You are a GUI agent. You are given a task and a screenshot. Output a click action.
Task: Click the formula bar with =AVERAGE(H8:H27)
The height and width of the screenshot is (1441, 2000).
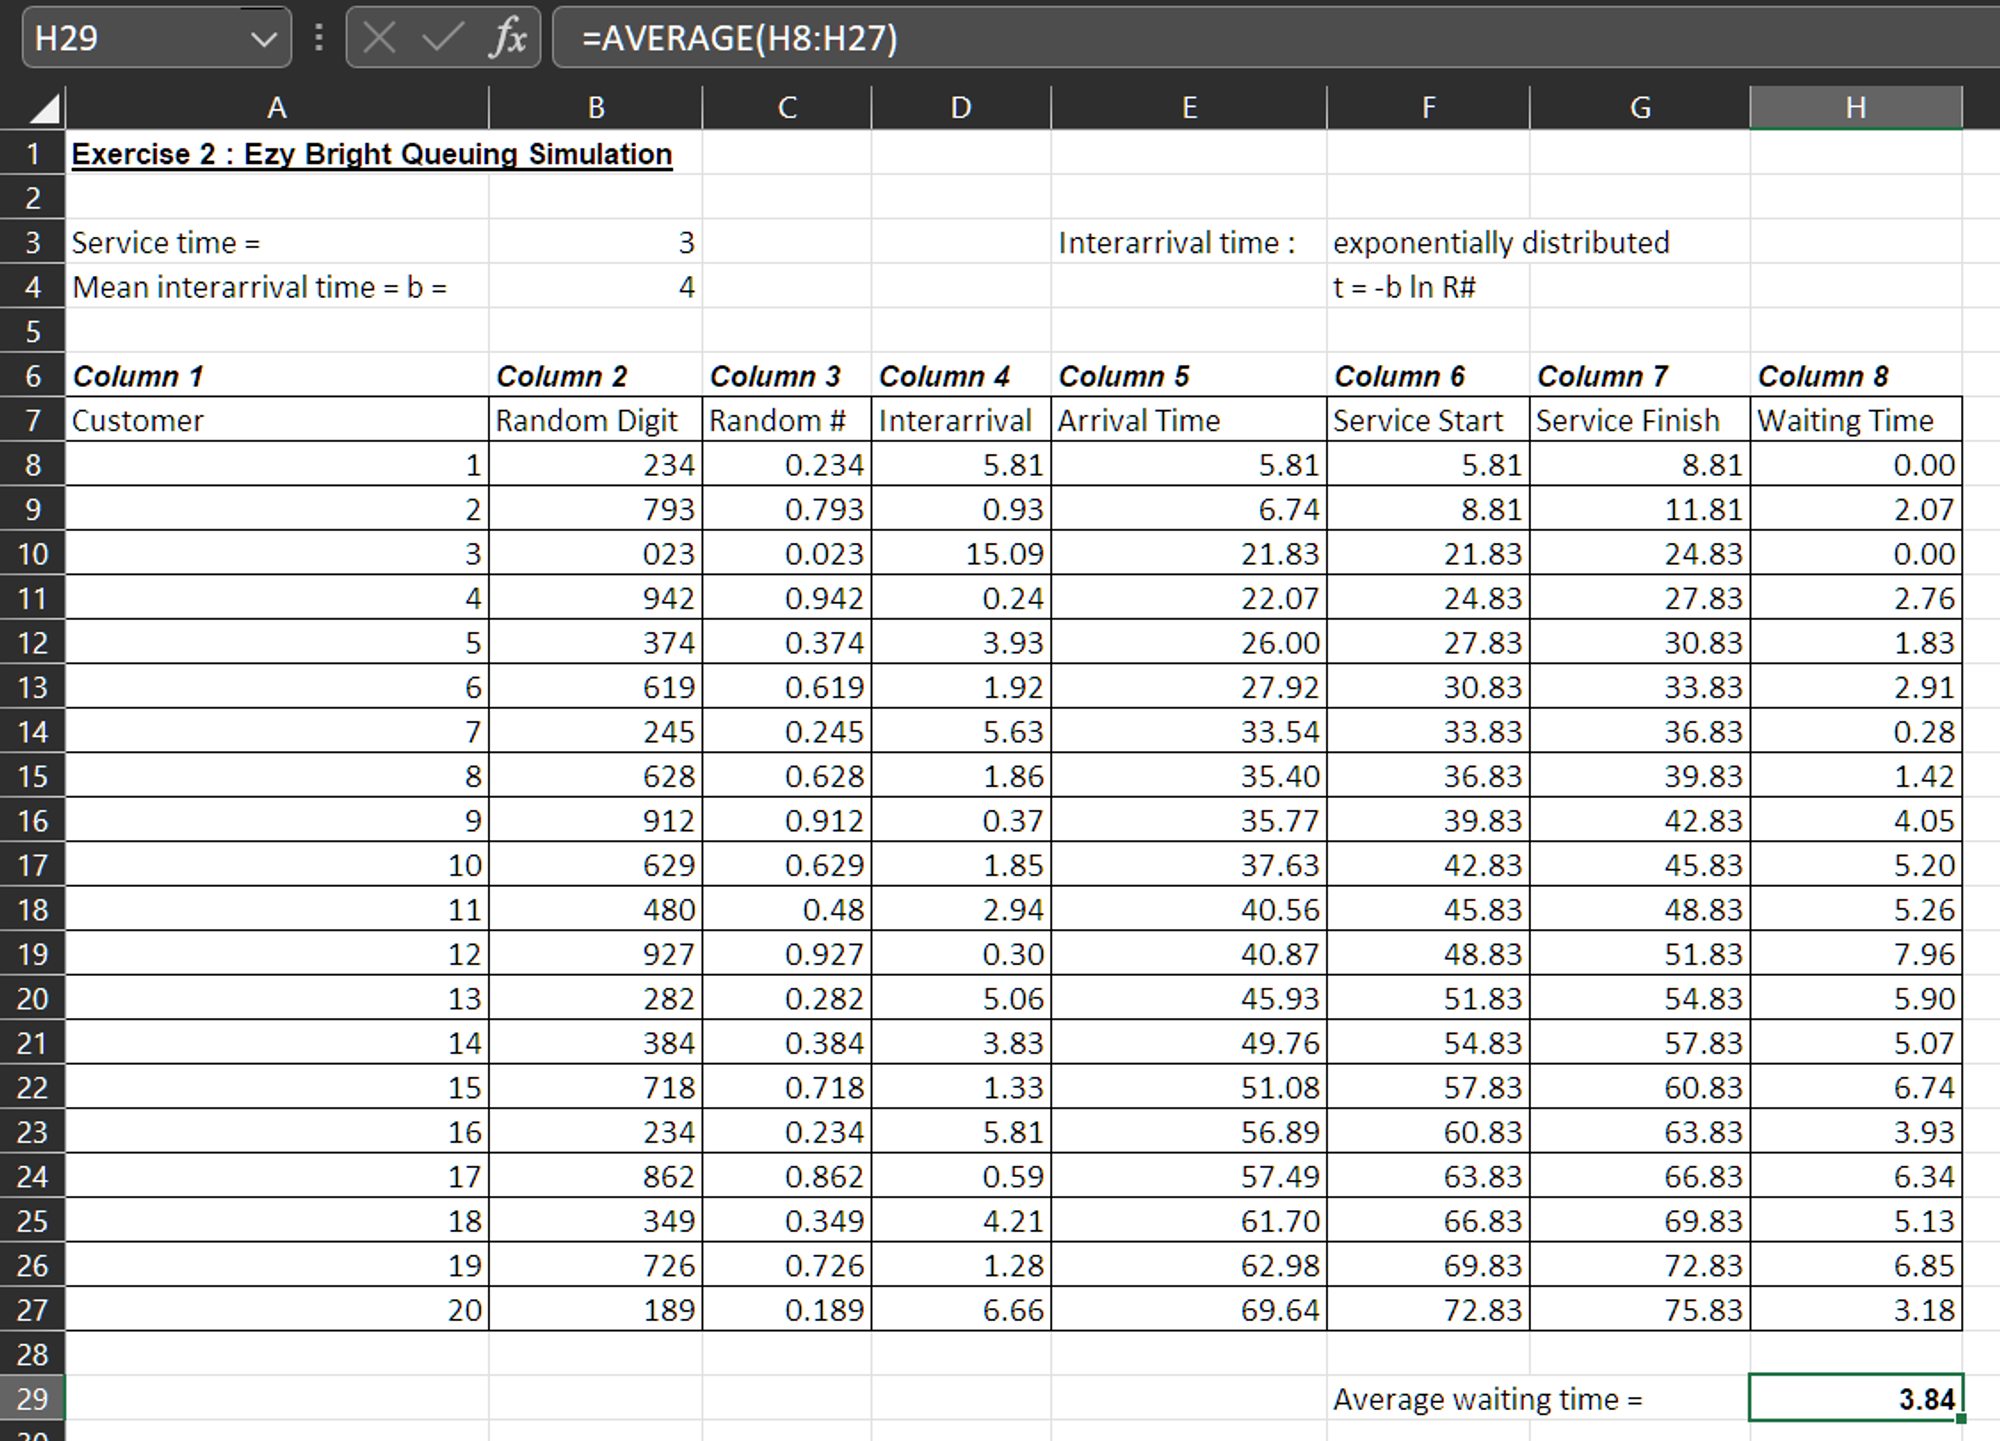[1276, 38]
